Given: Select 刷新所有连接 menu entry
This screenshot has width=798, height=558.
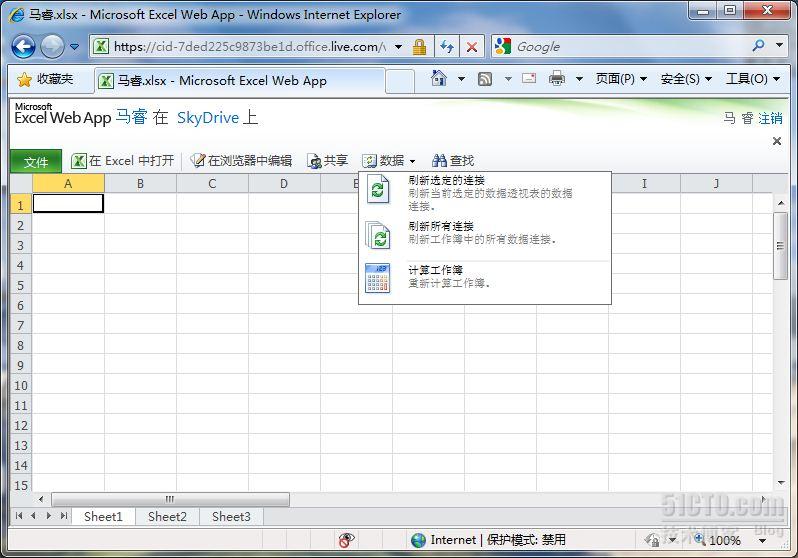Looking at the screenshot, I should click(485, 235).
